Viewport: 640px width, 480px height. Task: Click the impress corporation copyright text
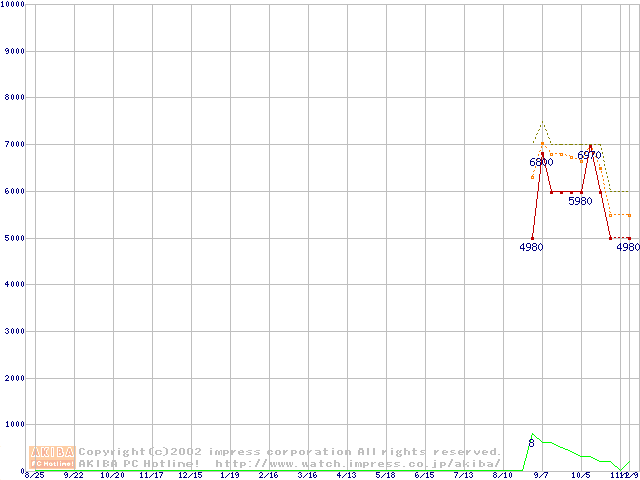click(290, 452)
